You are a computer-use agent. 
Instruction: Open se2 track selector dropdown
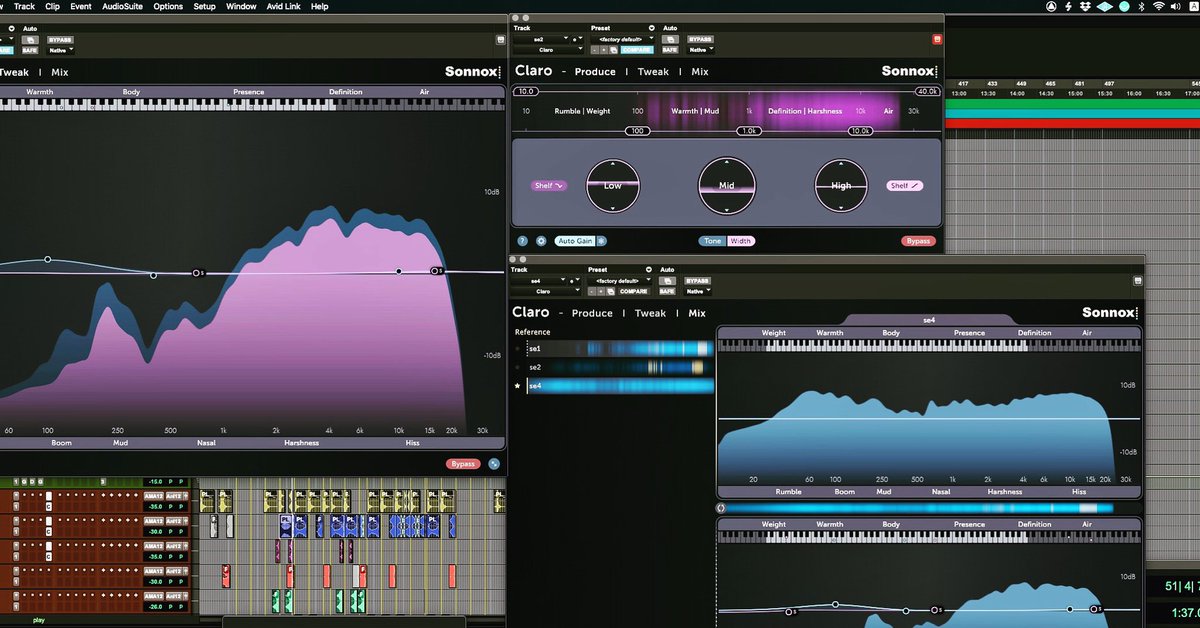click(x=541, y=38)
